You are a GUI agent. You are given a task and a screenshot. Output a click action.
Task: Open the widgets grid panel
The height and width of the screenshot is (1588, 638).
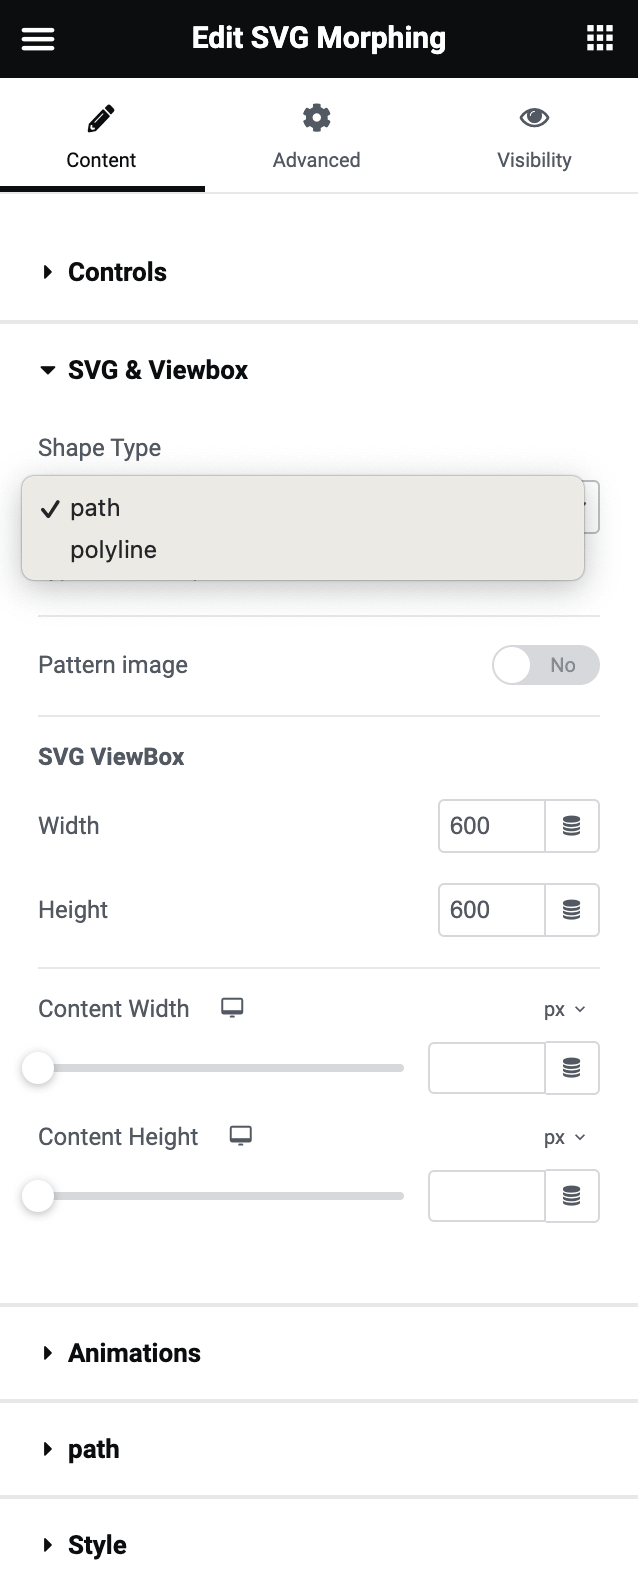(x=599, y=39)
